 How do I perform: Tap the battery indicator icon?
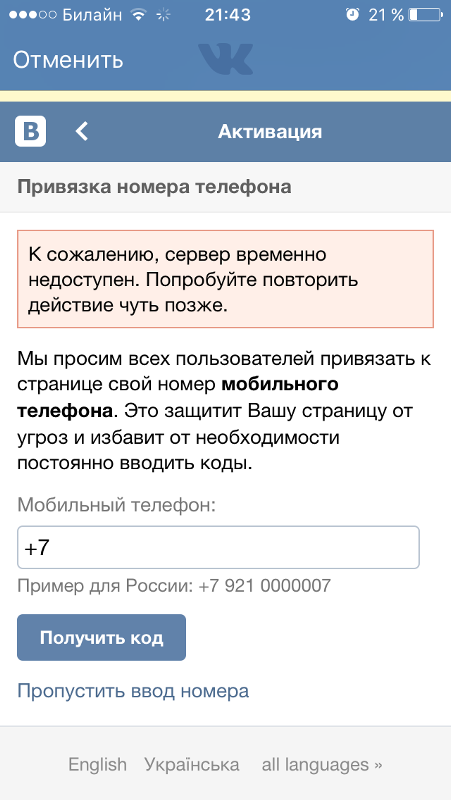tap(426, 15)
